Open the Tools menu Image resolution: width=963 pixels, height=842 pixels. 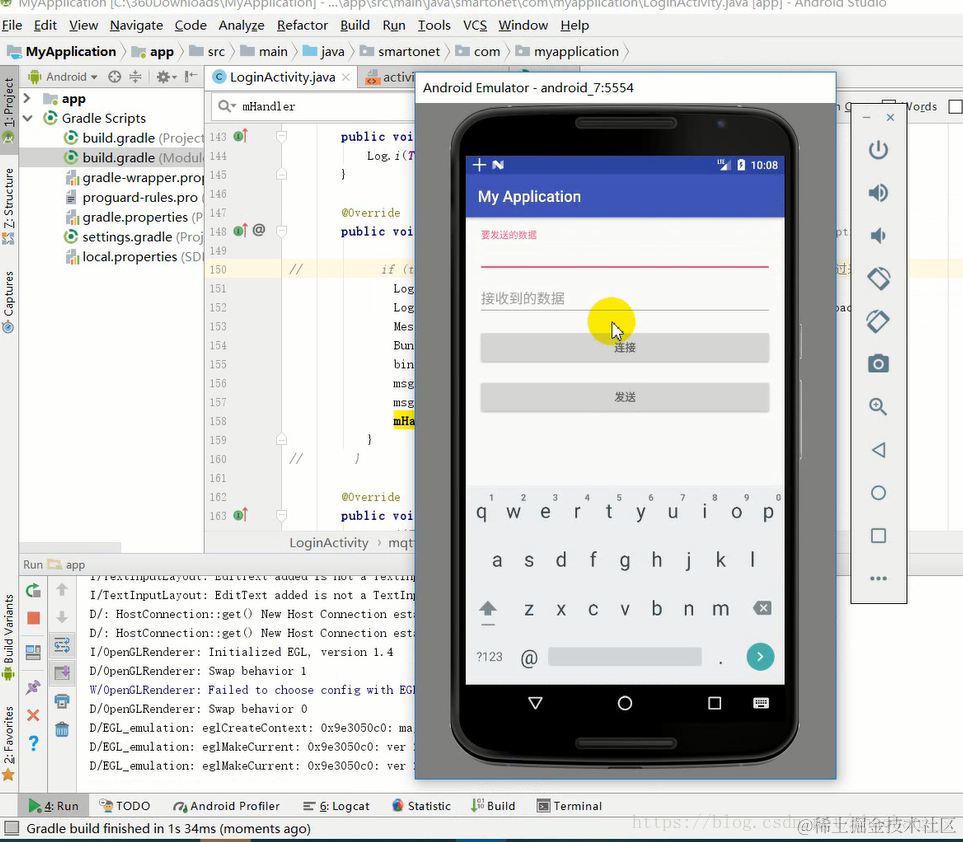[434, 25]
